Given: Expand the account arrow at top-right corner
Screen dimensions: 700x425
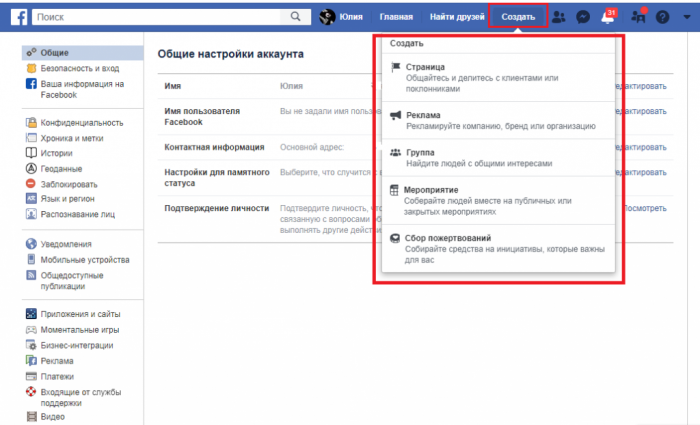Looking at the screenshot, I should click(x=685, y=18).
